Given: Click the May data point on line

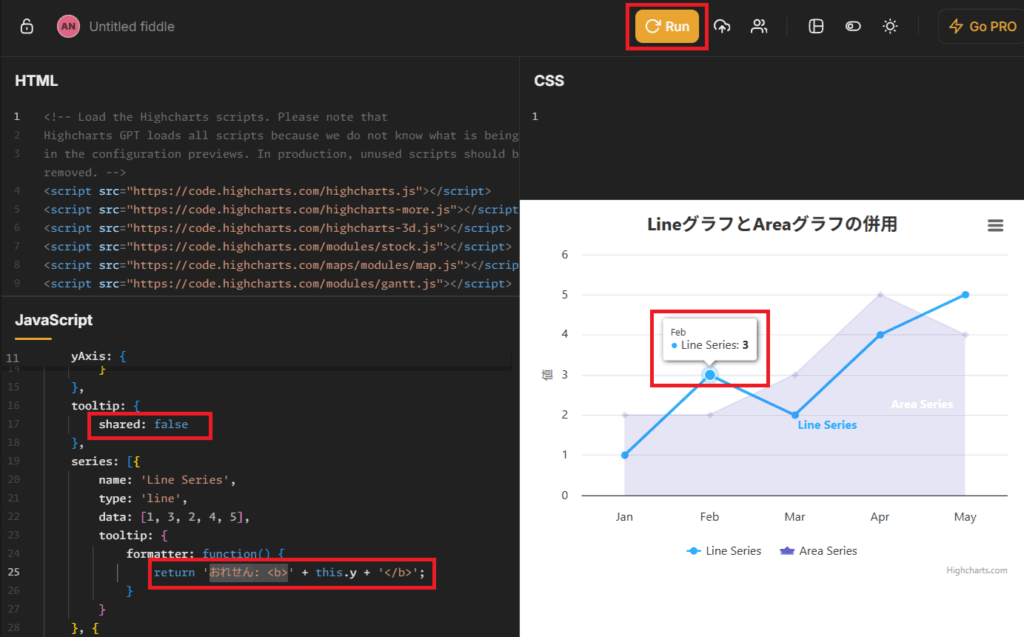Looking at the screenshot, I should click(965, 295).
